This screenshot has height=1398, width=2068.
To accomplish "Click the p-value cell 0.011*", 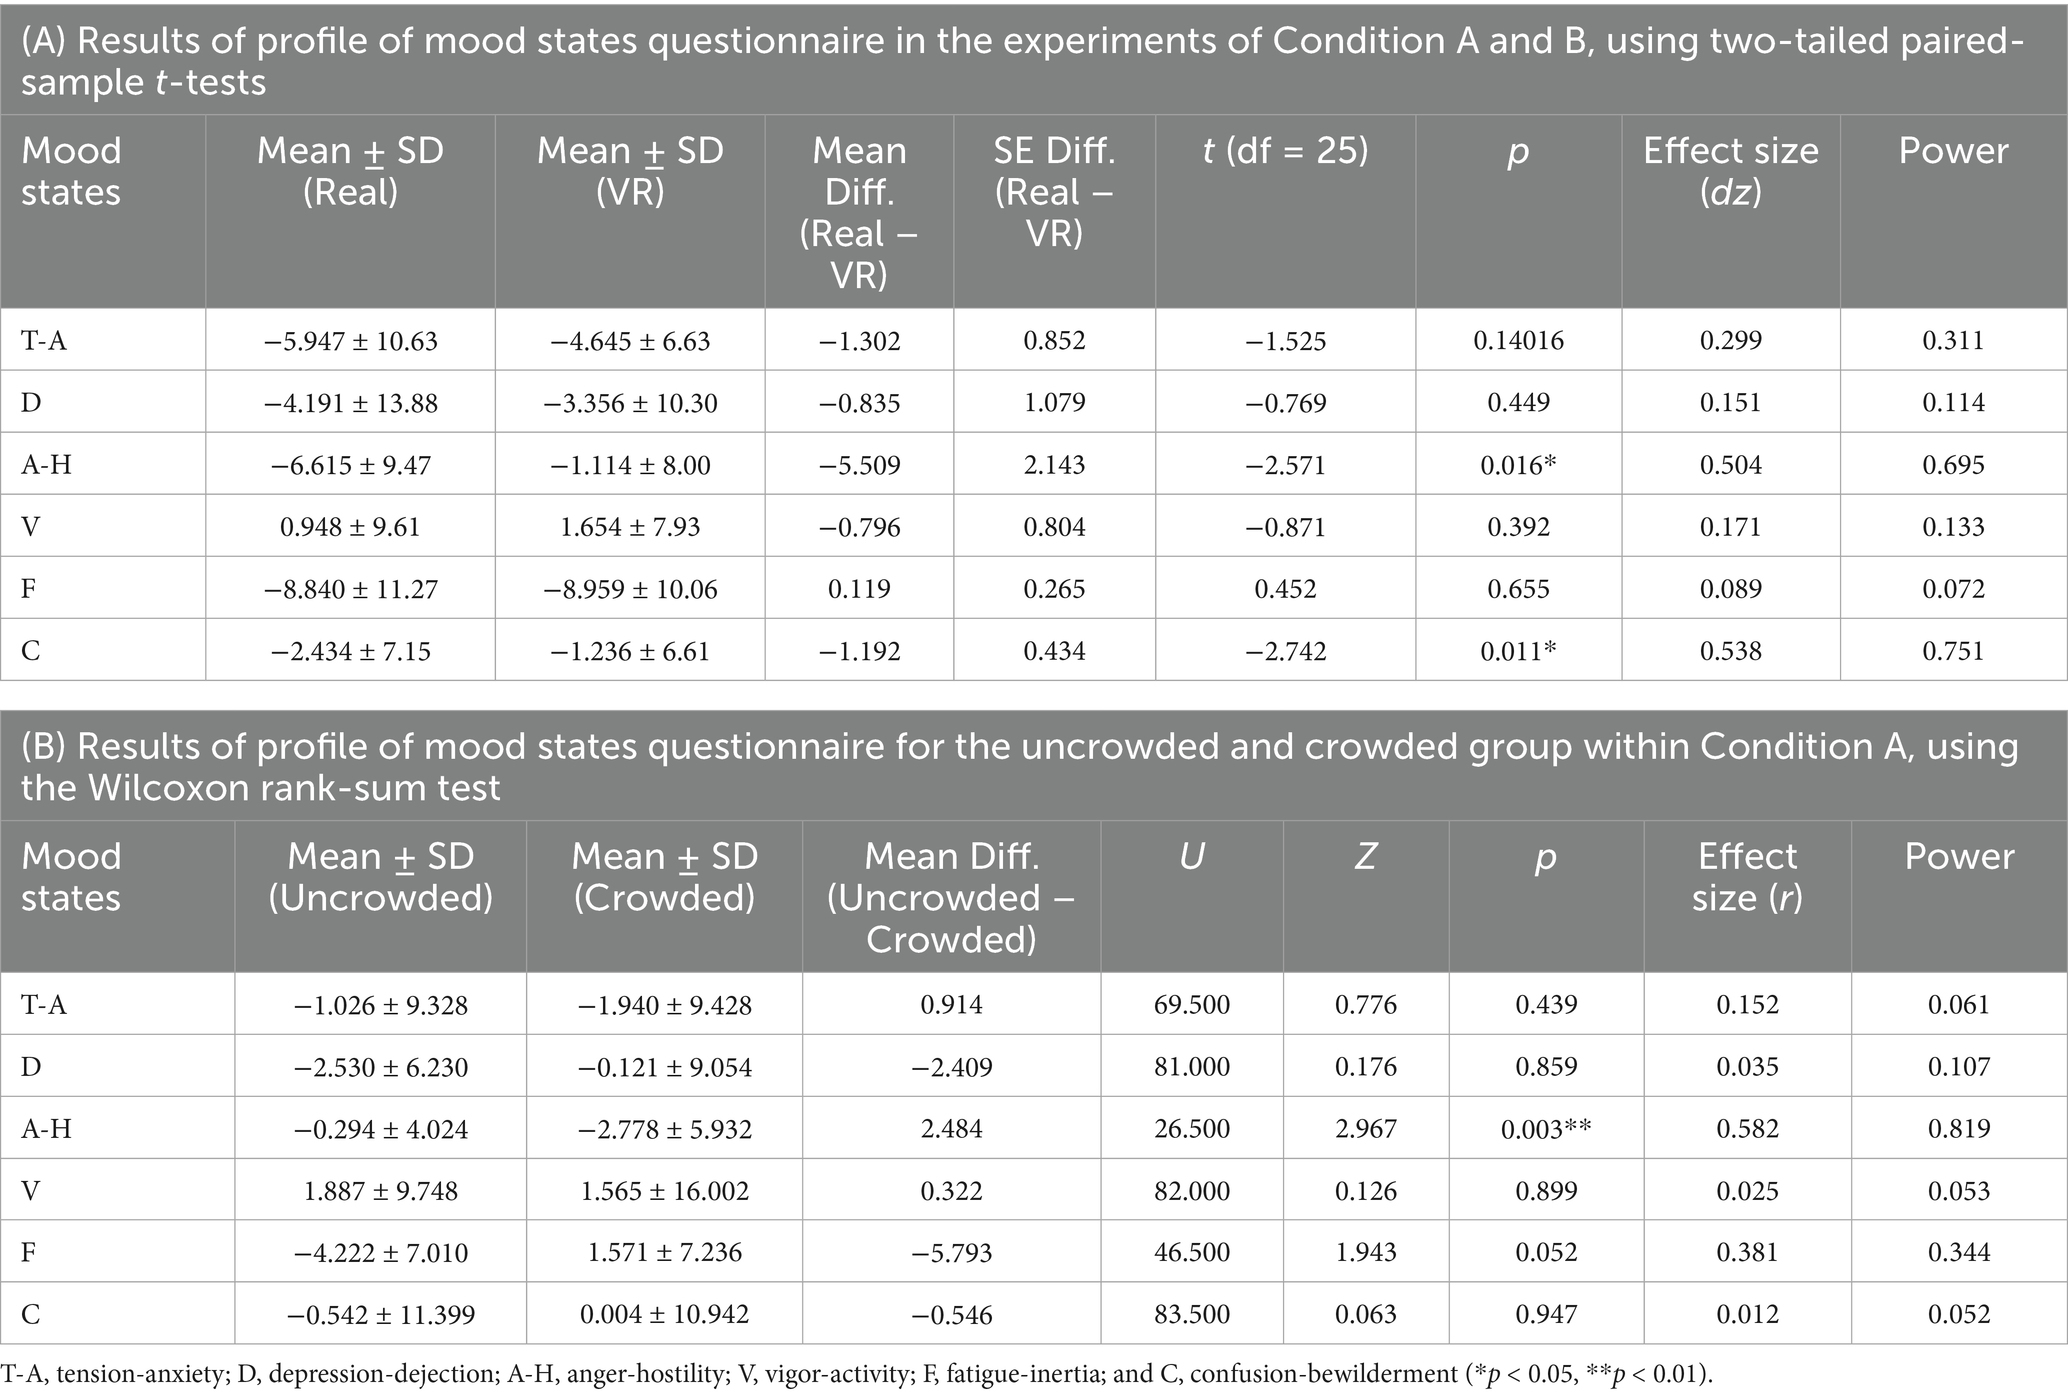I will click(1518, 651).
